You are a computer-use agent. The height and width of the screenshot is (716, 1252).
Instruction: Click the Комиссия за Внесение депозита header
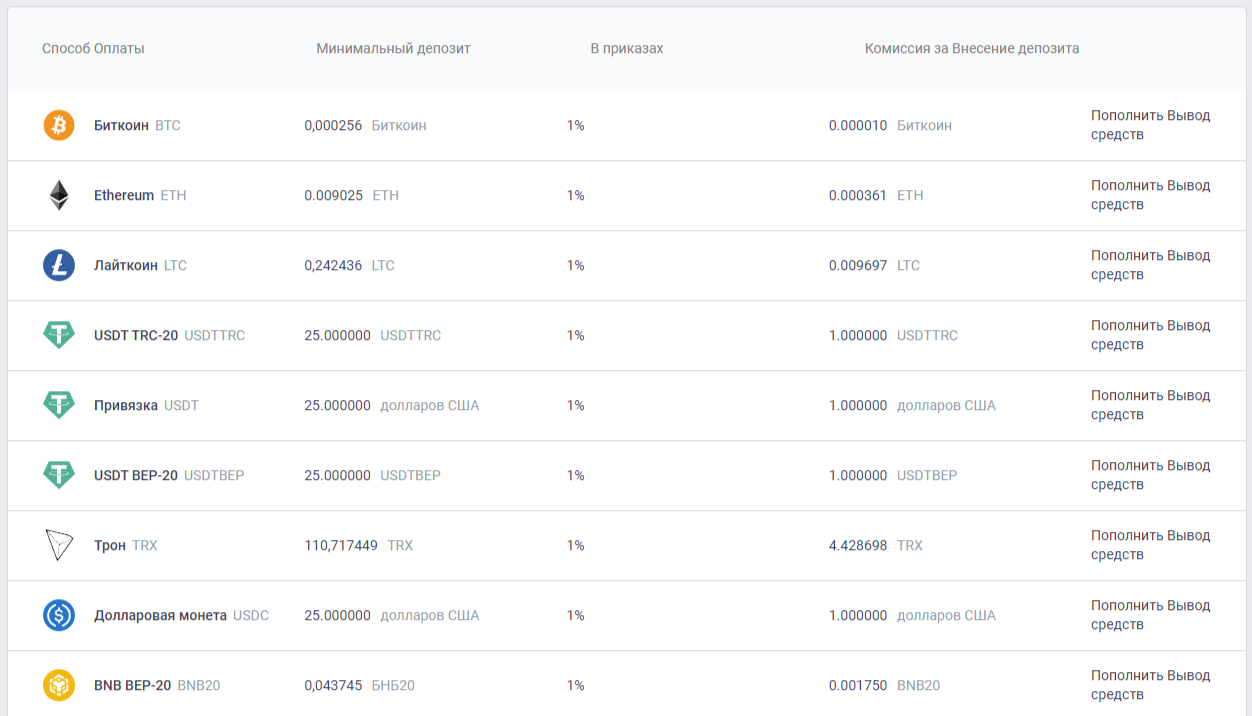pyautogui.click(x=971, y=48)
